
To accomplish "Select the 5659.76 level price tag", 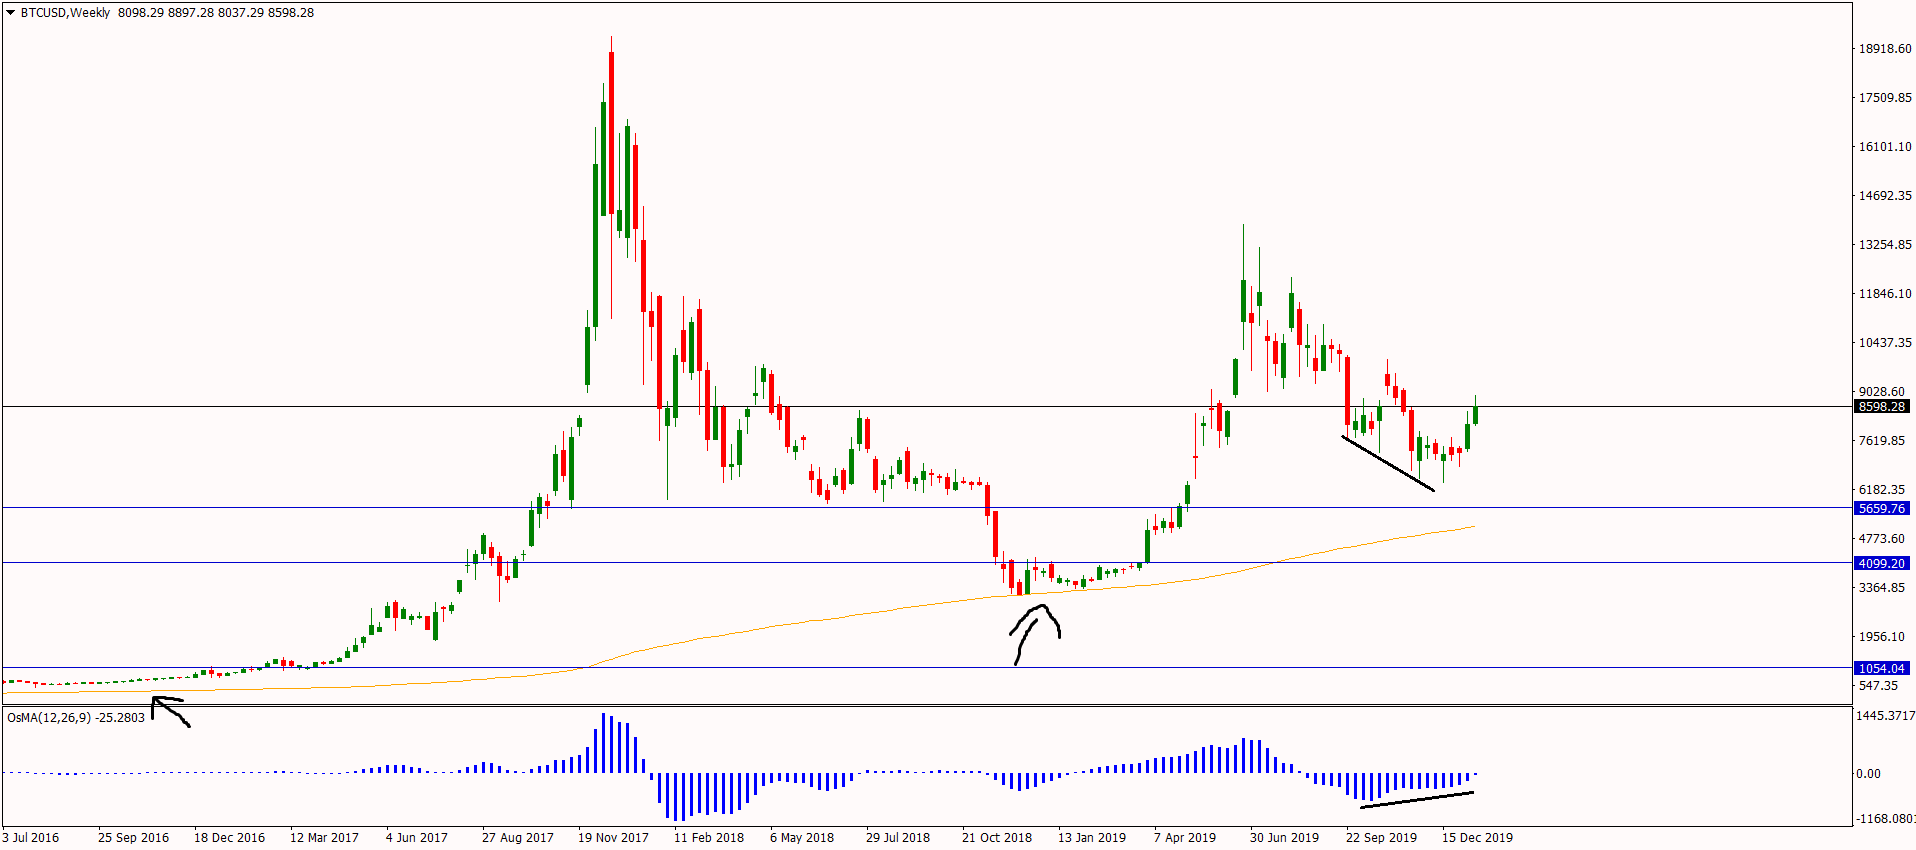I will [x=1882, y=508].
